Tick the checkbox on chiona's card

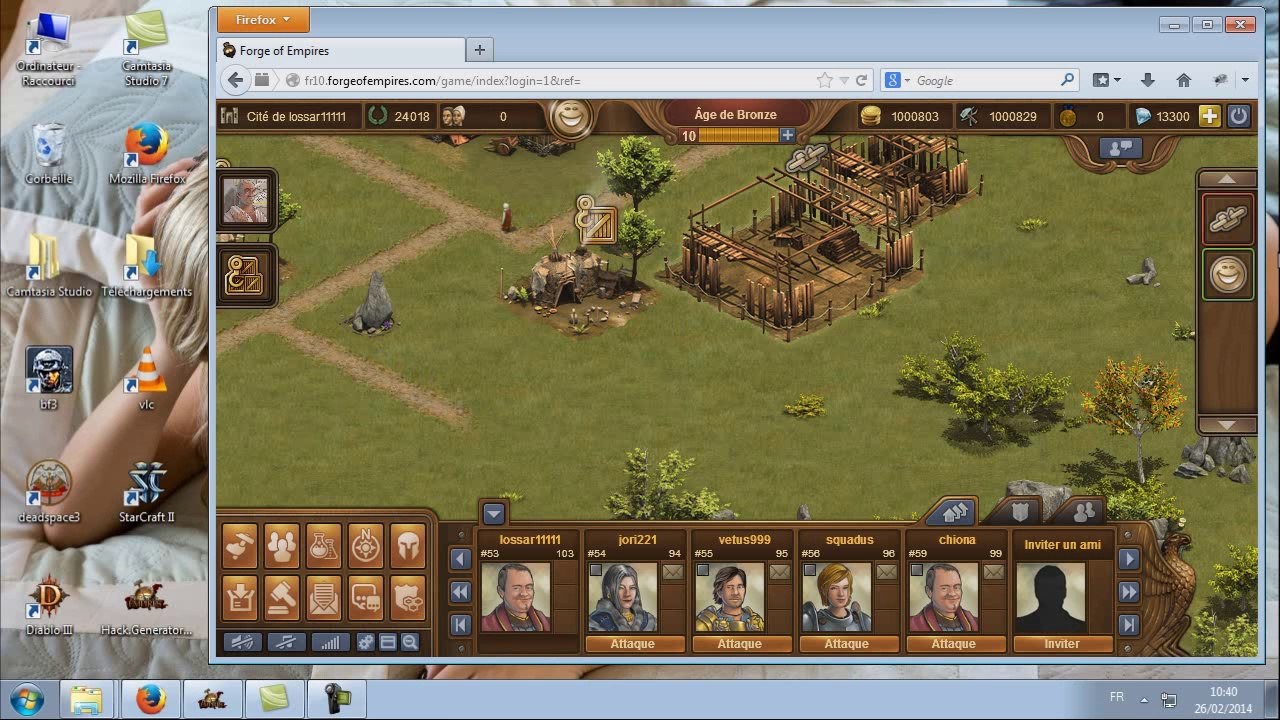coord(917,571)
